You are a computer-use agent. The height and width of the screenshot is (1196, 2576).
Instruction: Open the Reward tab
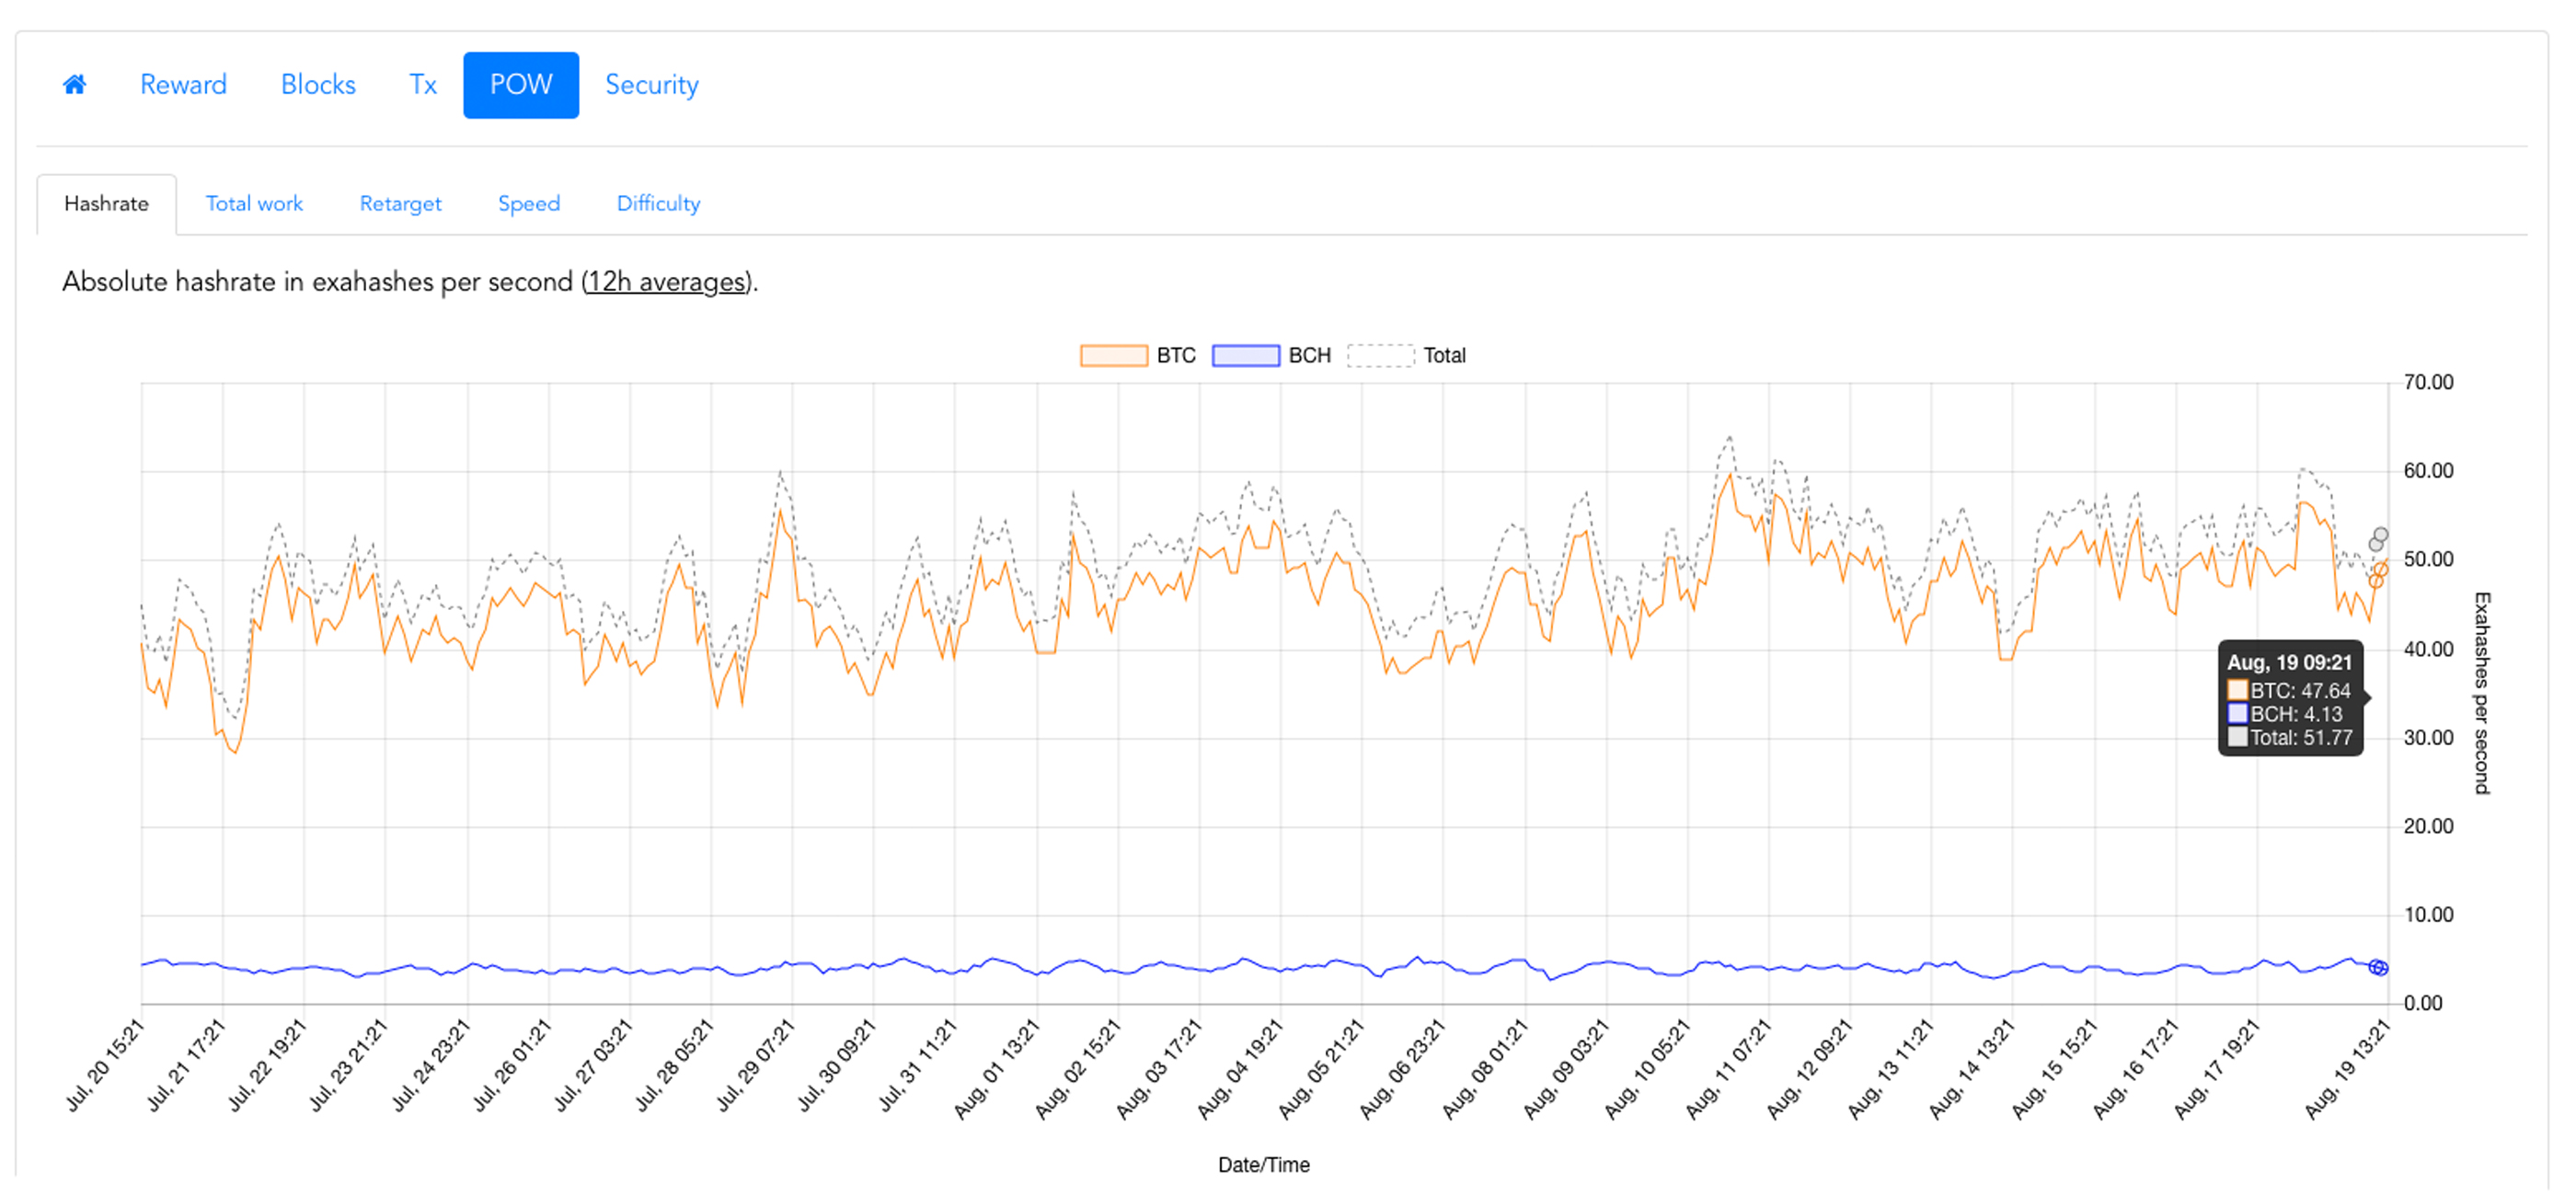click(x=183, y=85)
